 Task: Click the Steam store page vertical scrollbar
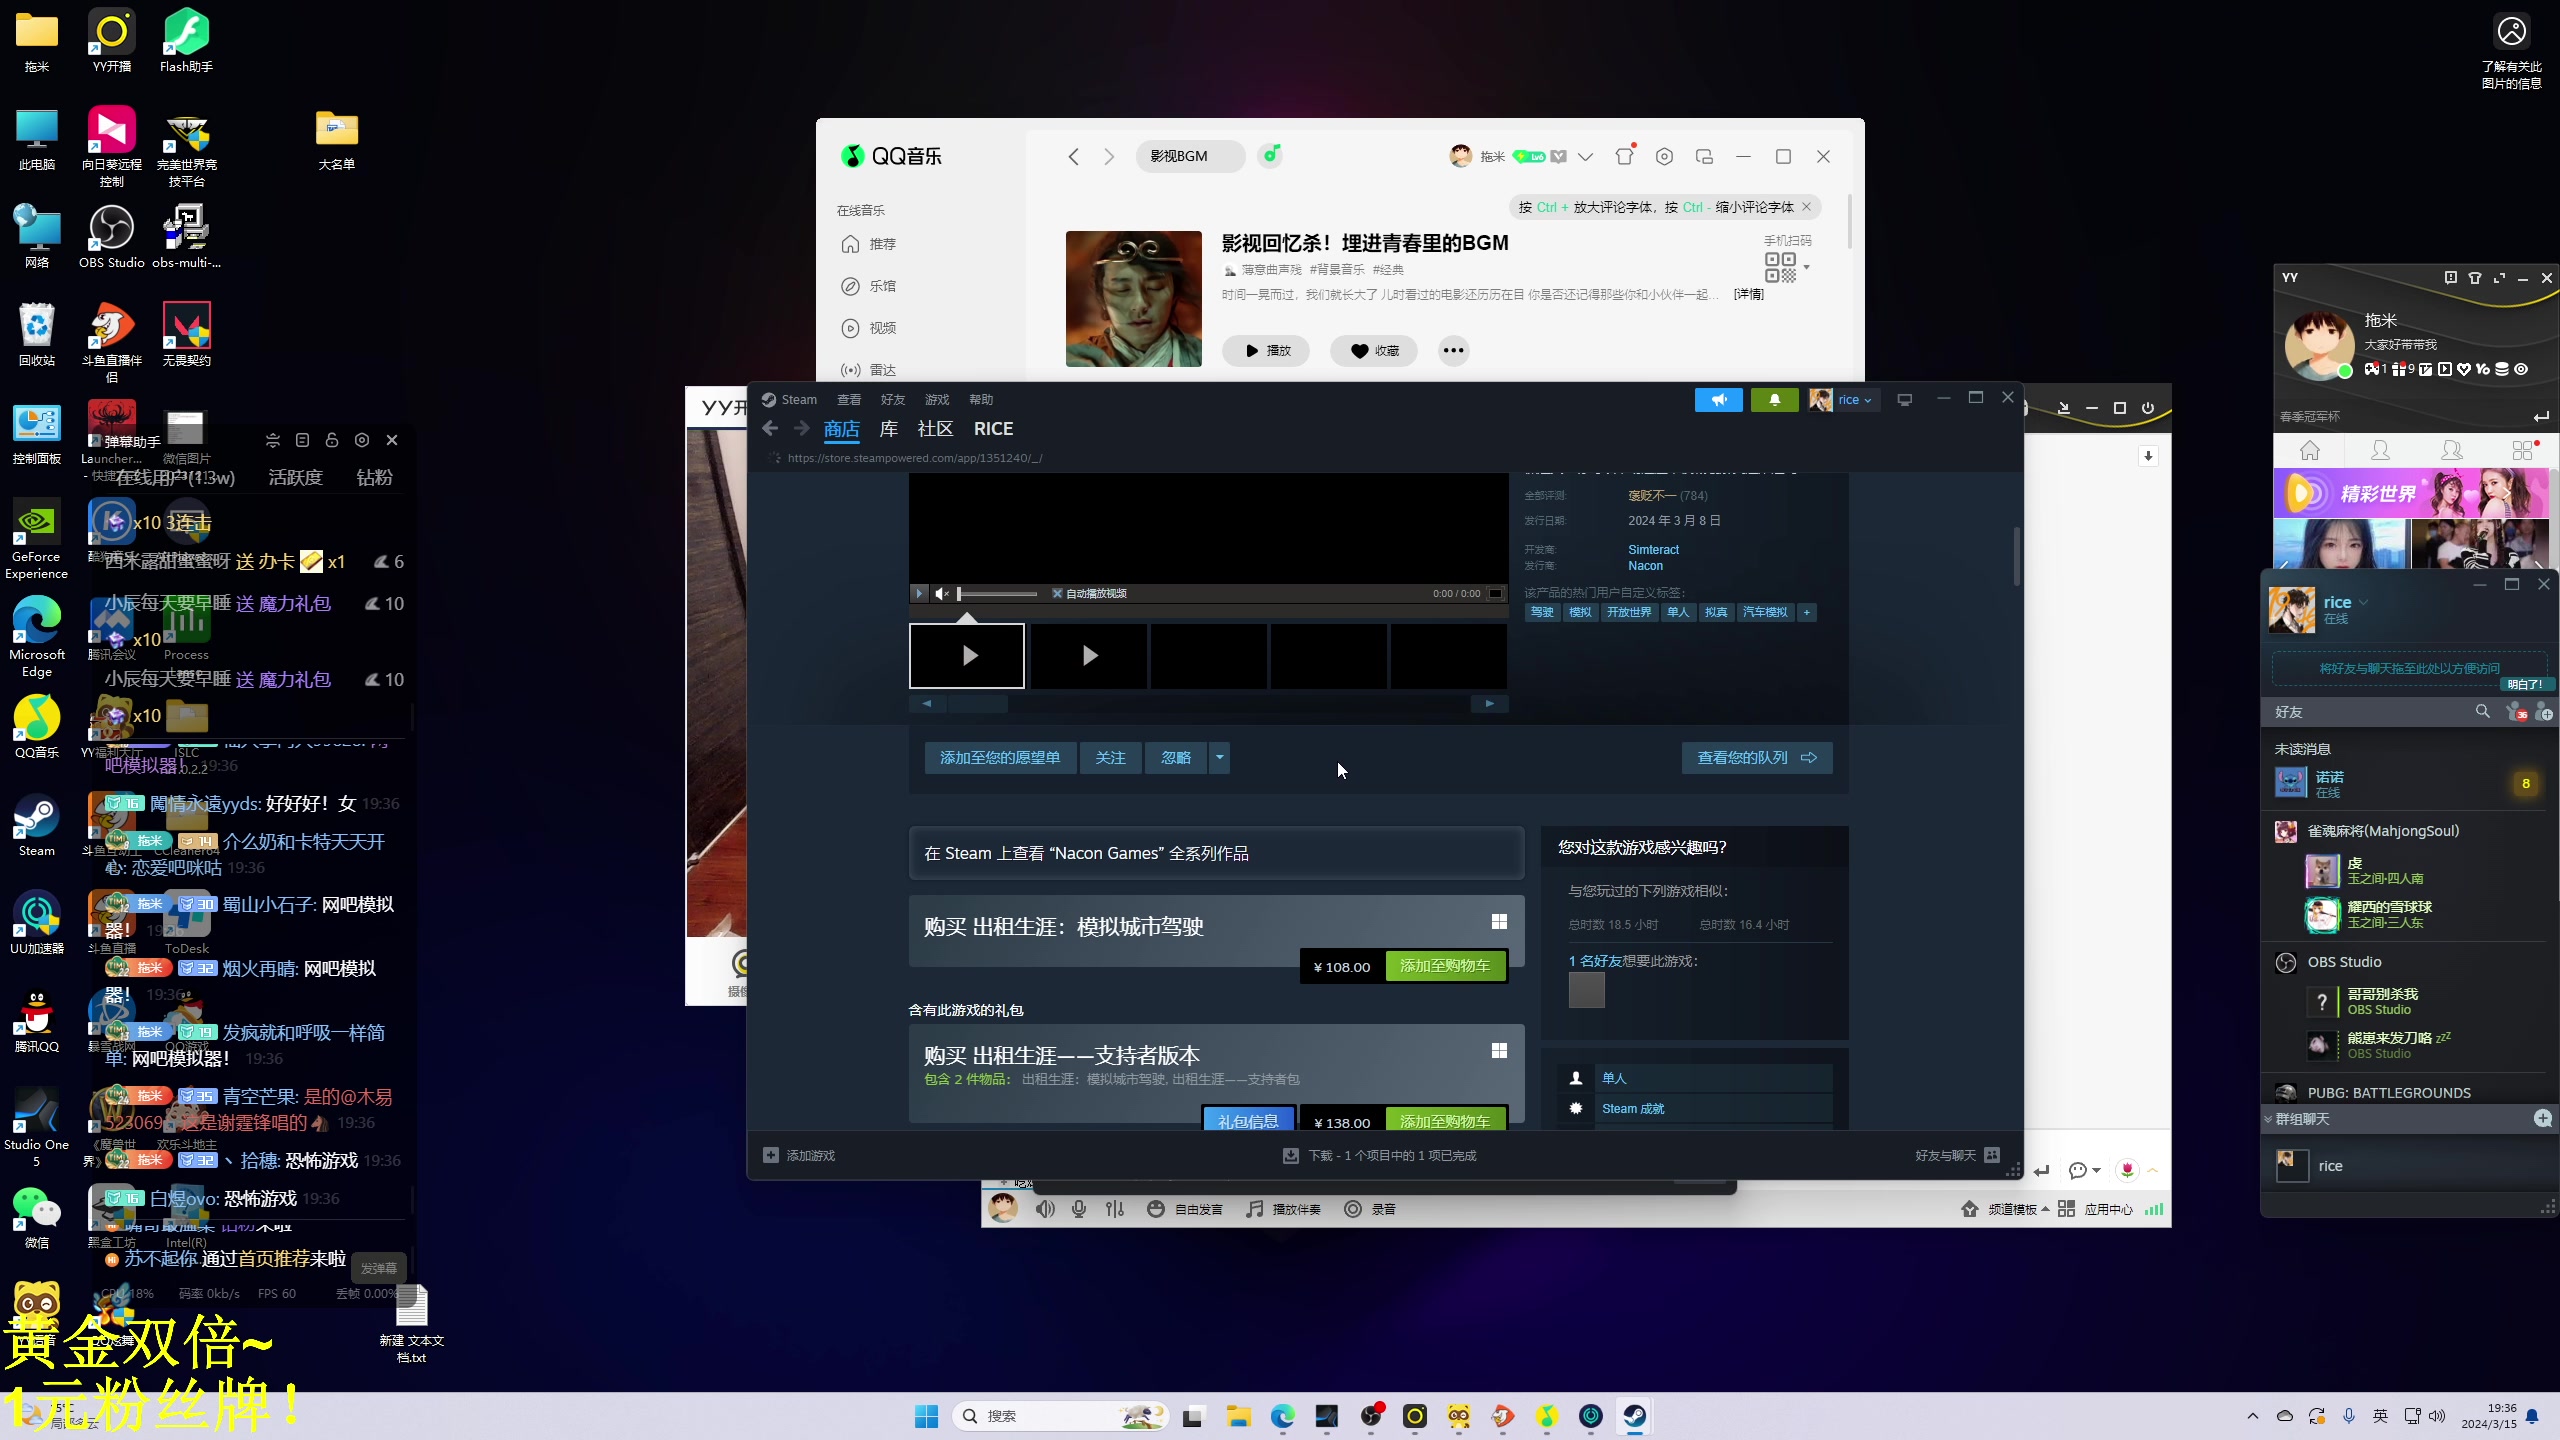[x=2016, y=556]
